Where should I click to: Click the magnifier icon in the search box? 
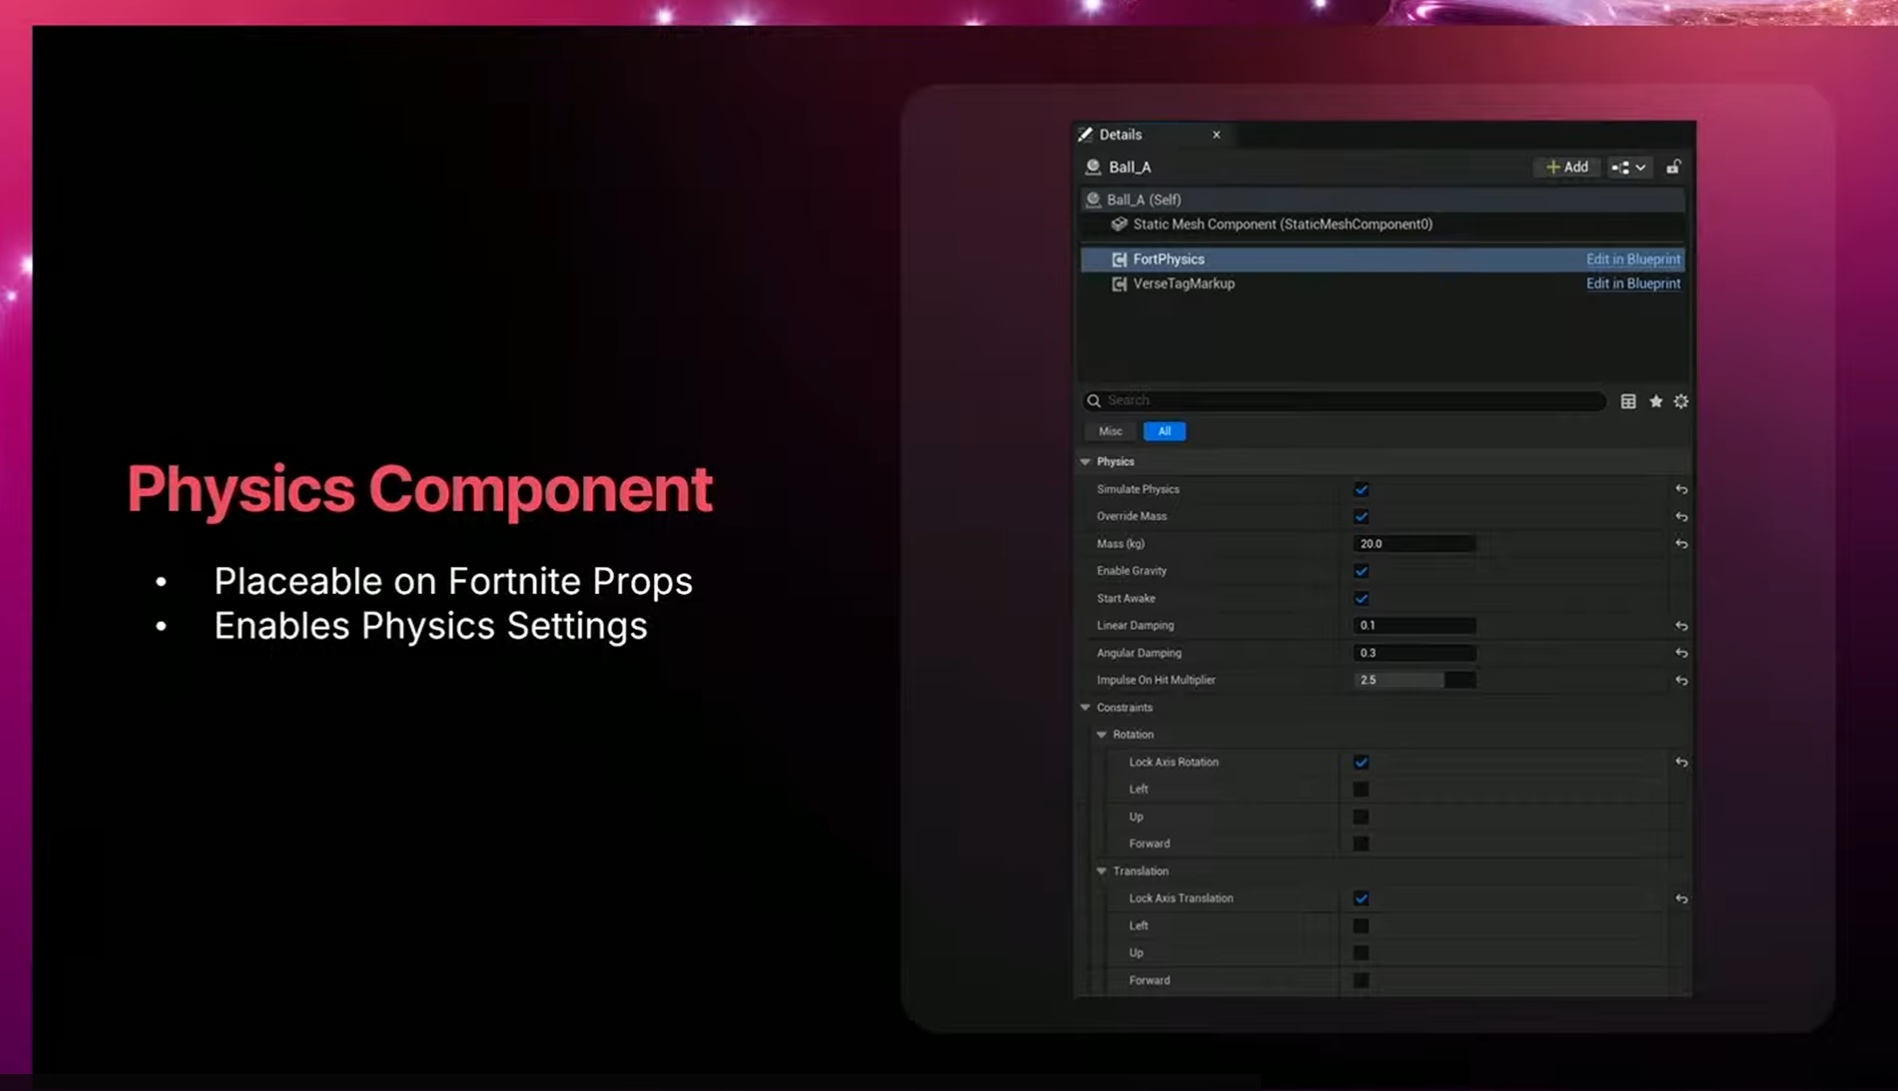(x=1094, y=400)
